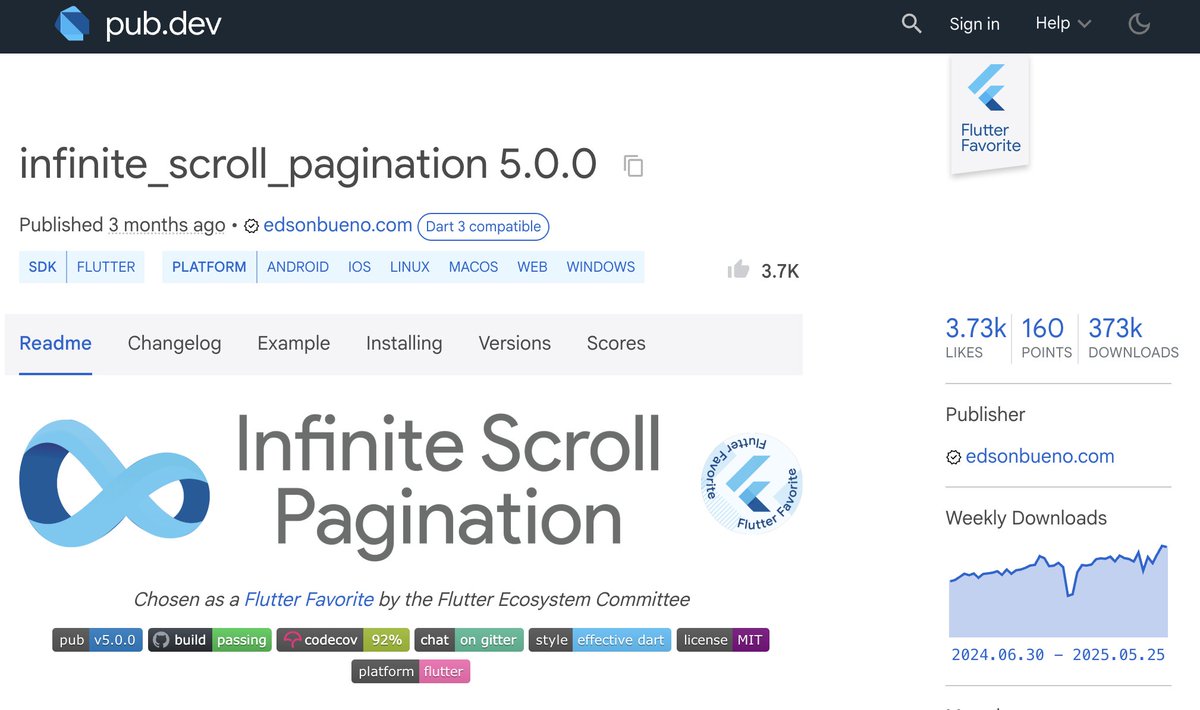Switch to the Readme tab
Image resolution: width=1200 pixels, height=710 pixels.
point(56,344)
